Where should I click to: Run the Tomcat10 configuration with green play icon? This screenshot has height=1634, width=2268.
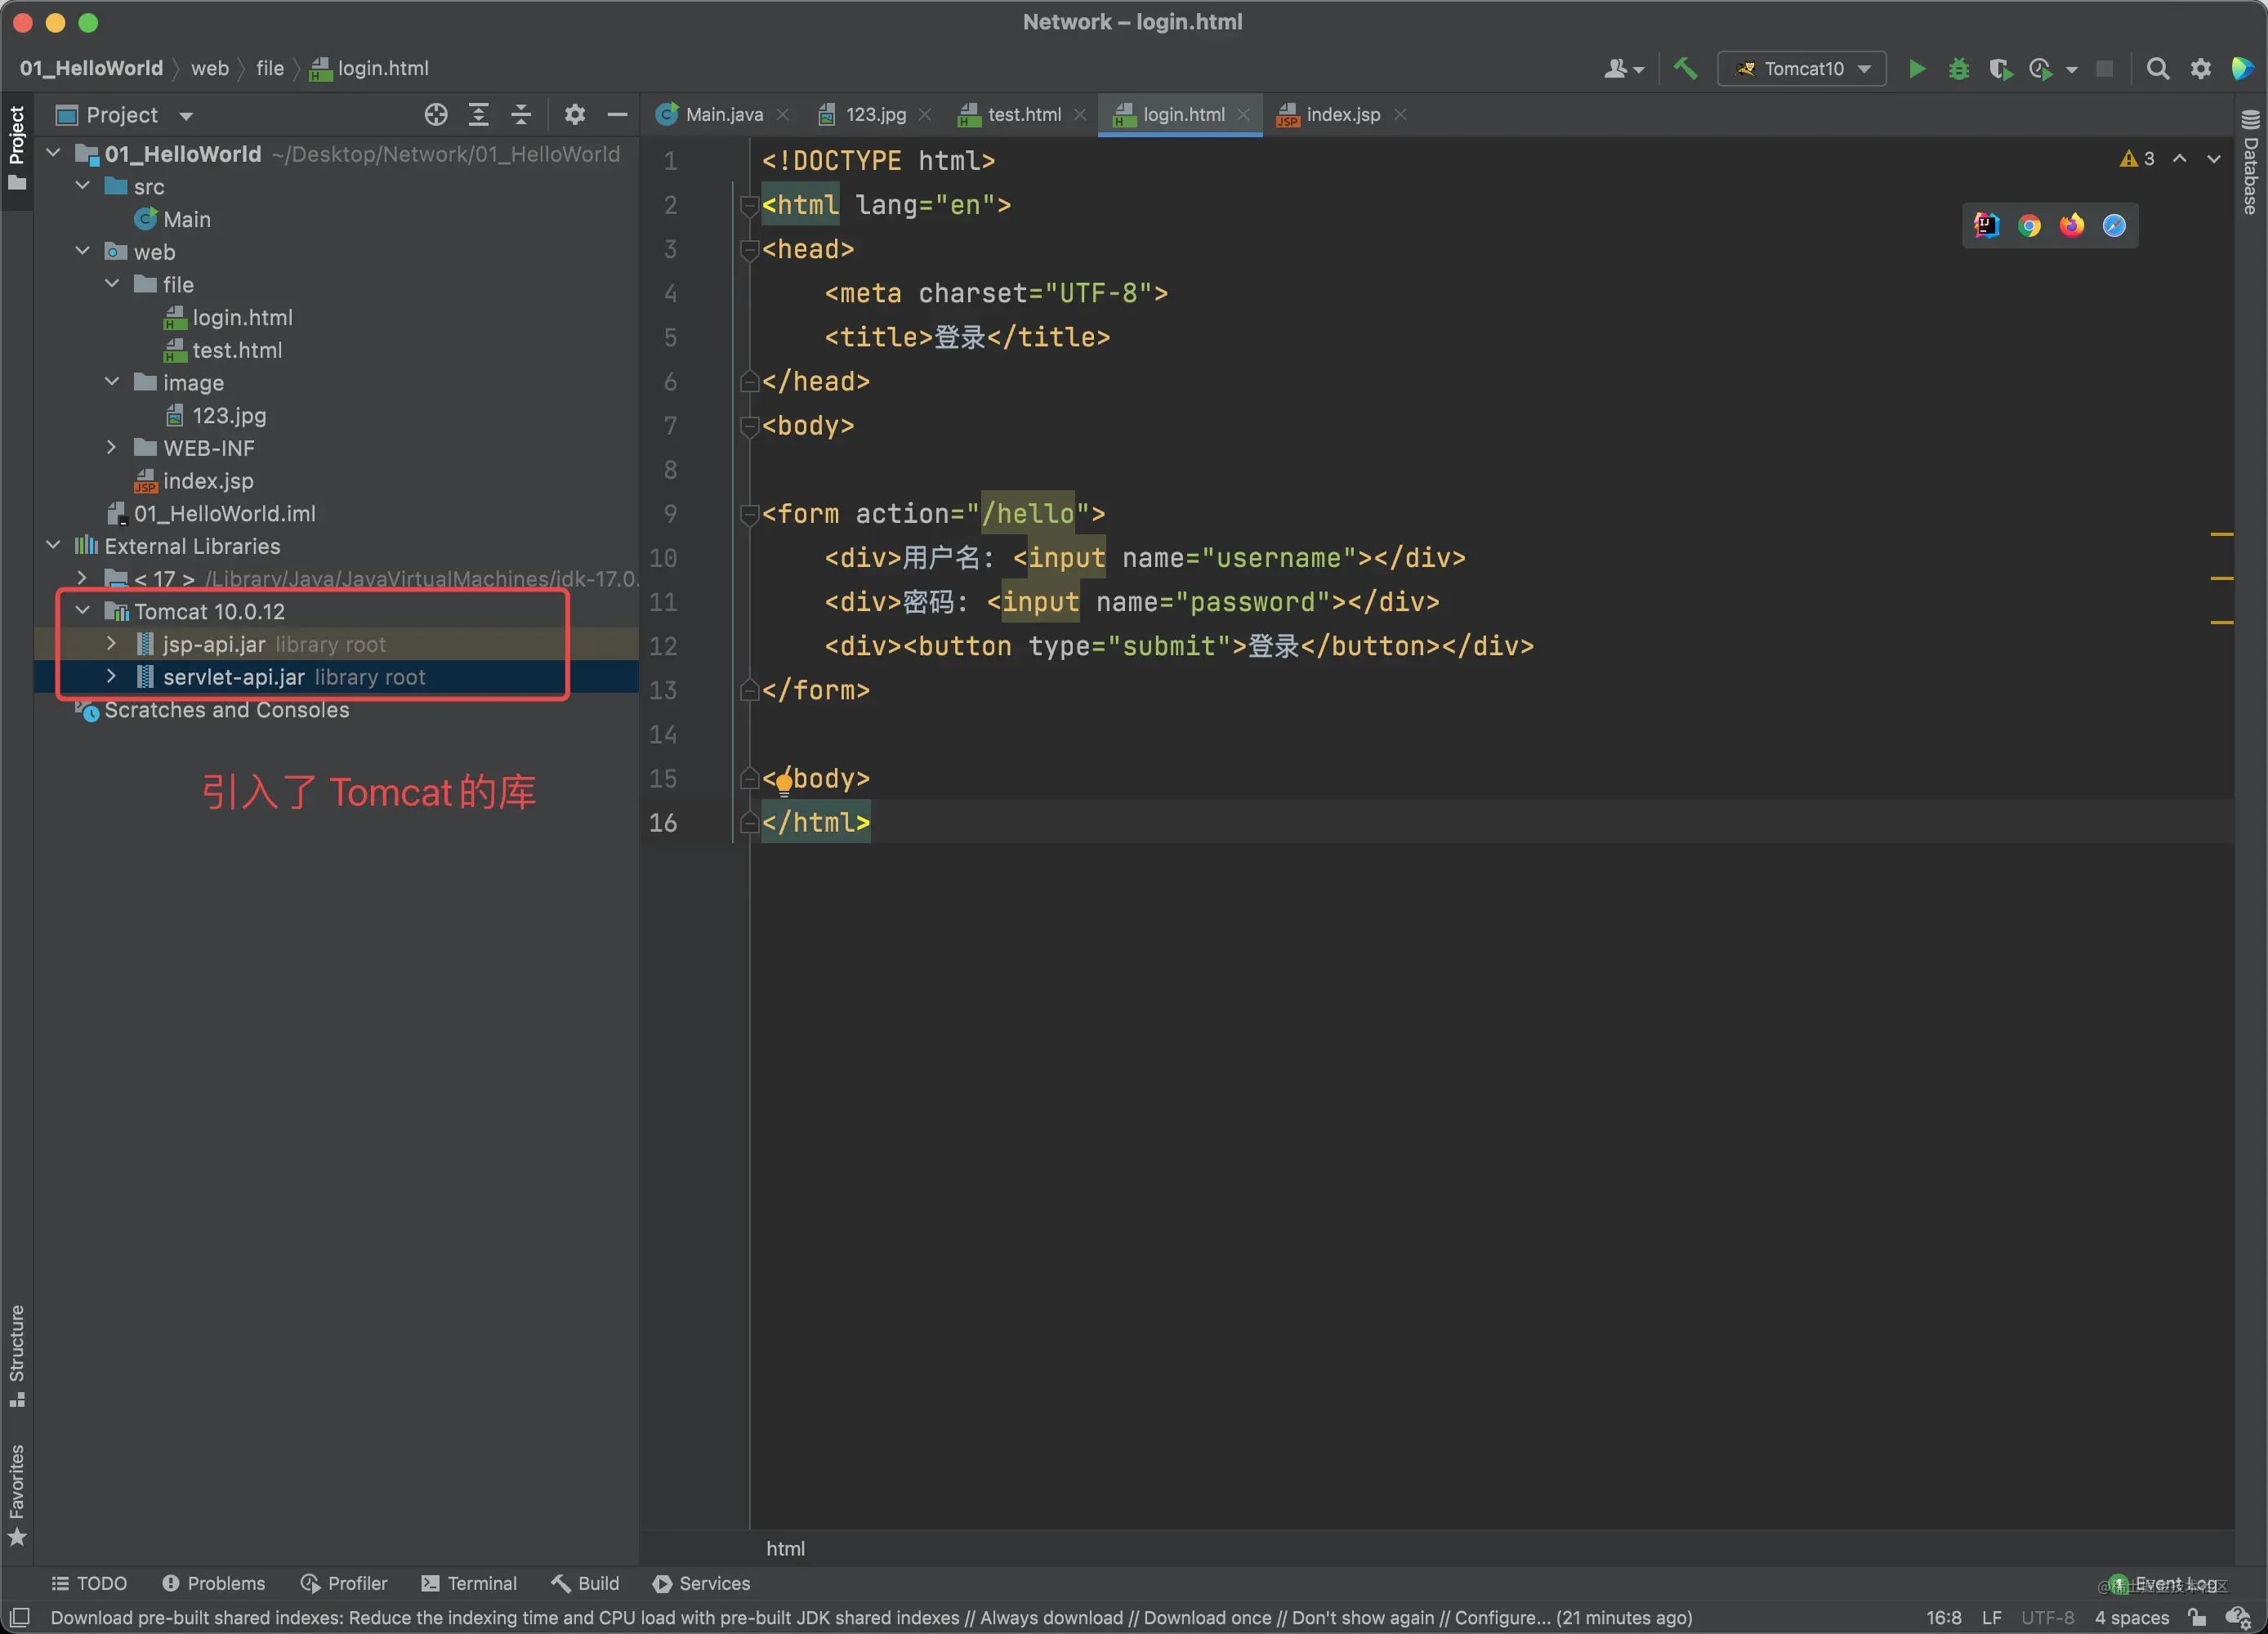1916,68
